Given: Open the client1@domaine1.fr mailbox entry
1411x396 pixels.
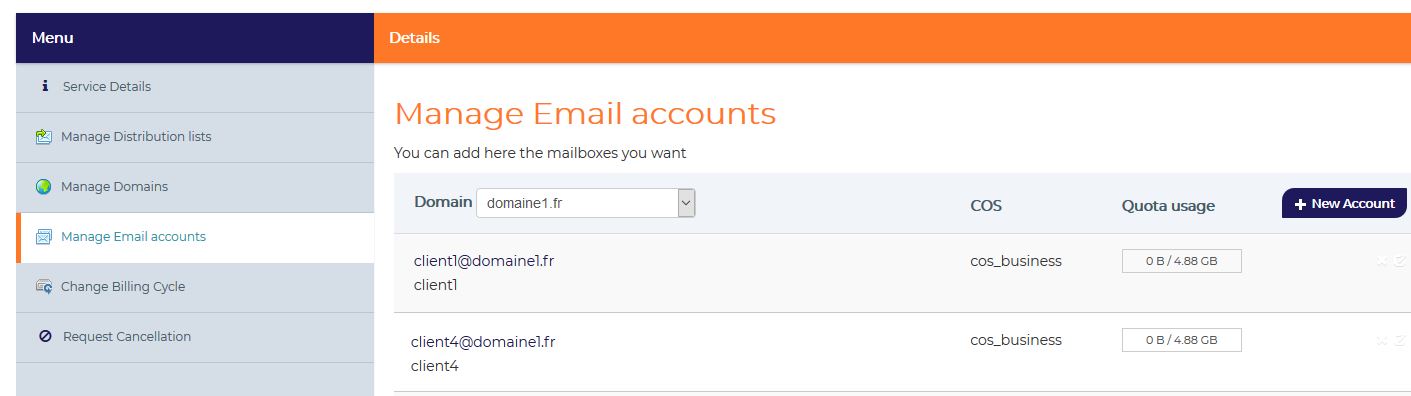Looking at the screenshot, I should click(x=484, y=261).
